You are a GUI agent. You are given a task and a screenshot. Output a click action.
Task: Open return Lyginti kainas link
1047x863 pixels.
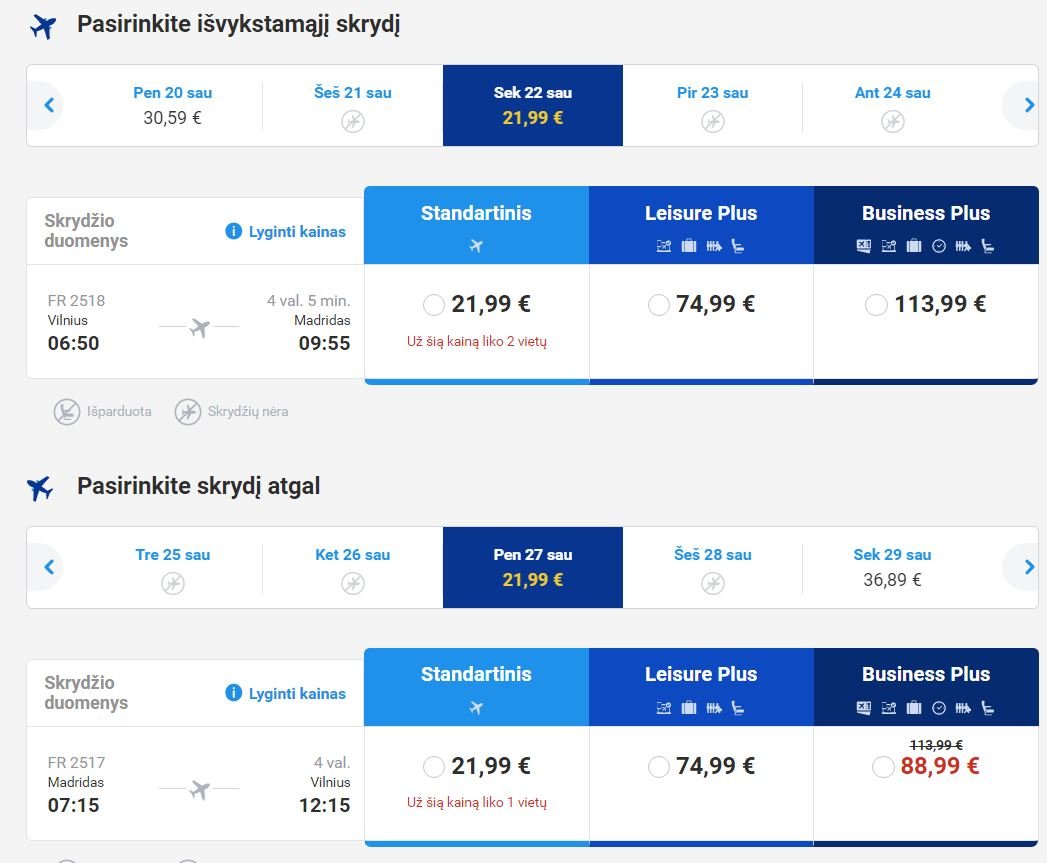tap(297, 693)
